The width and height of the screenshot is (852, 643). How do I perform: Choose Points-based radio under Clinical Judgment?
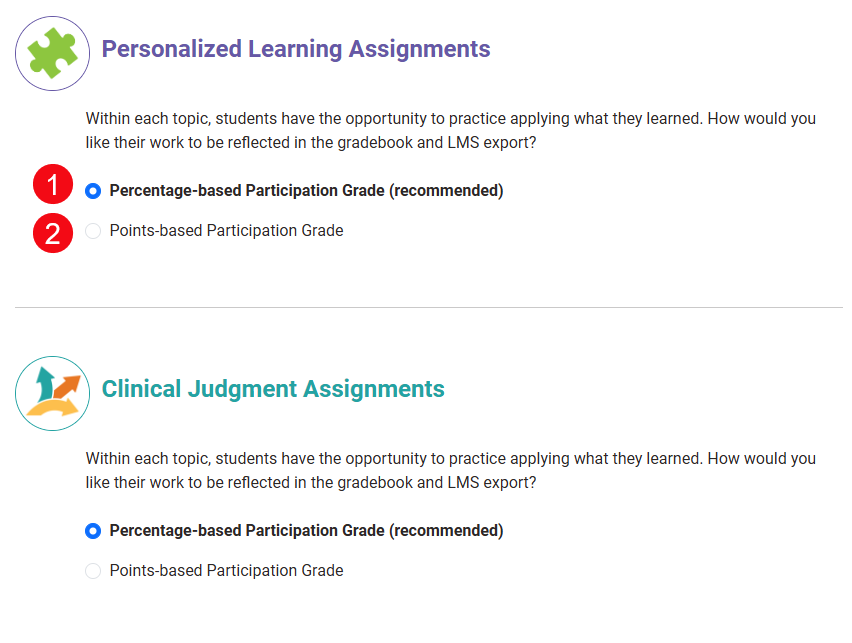tap(93, 571)
